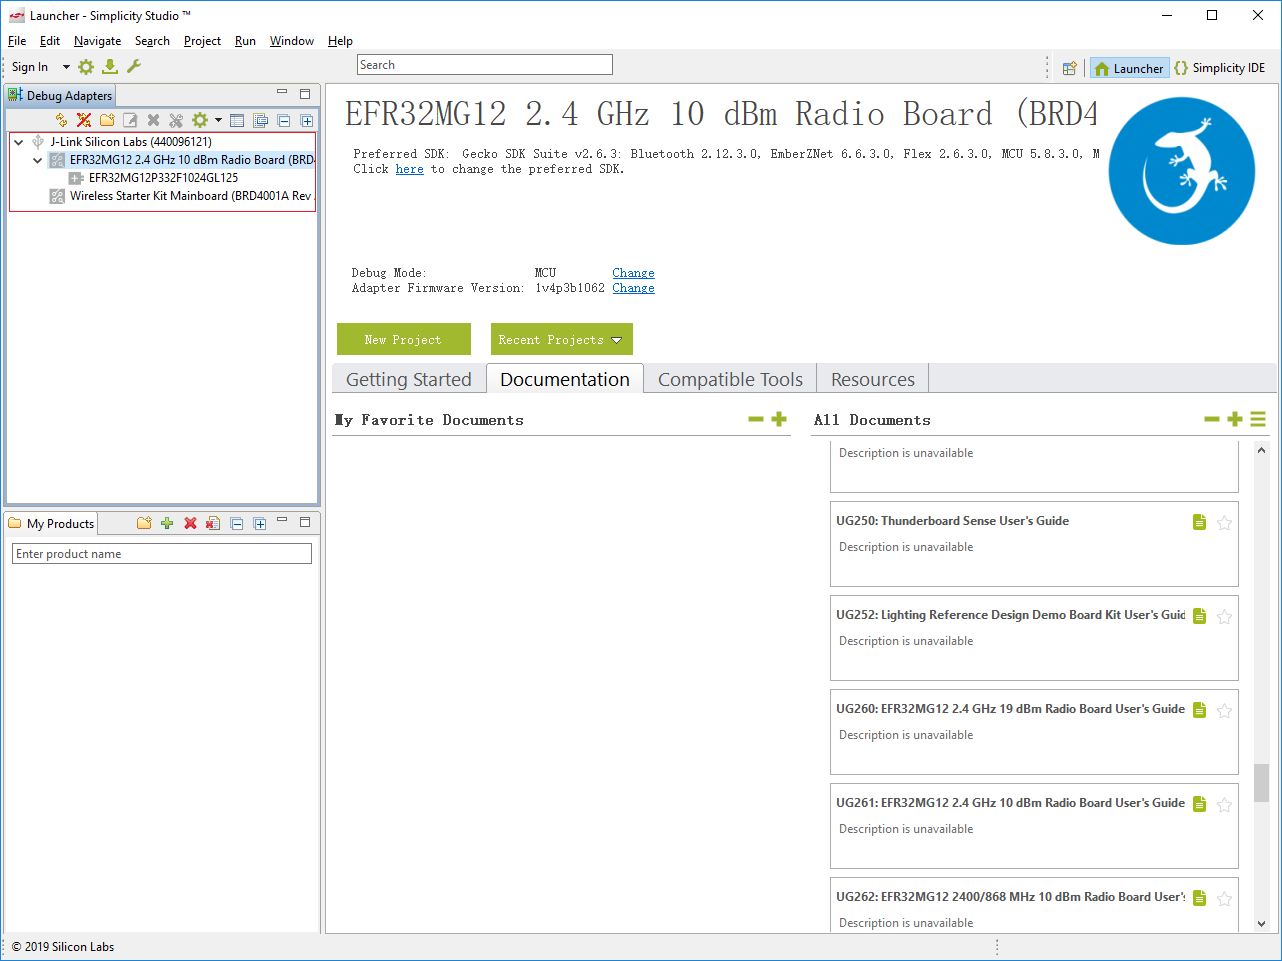
Task: Switch to the Compatible Tools tab
Action: coord(730,379)
